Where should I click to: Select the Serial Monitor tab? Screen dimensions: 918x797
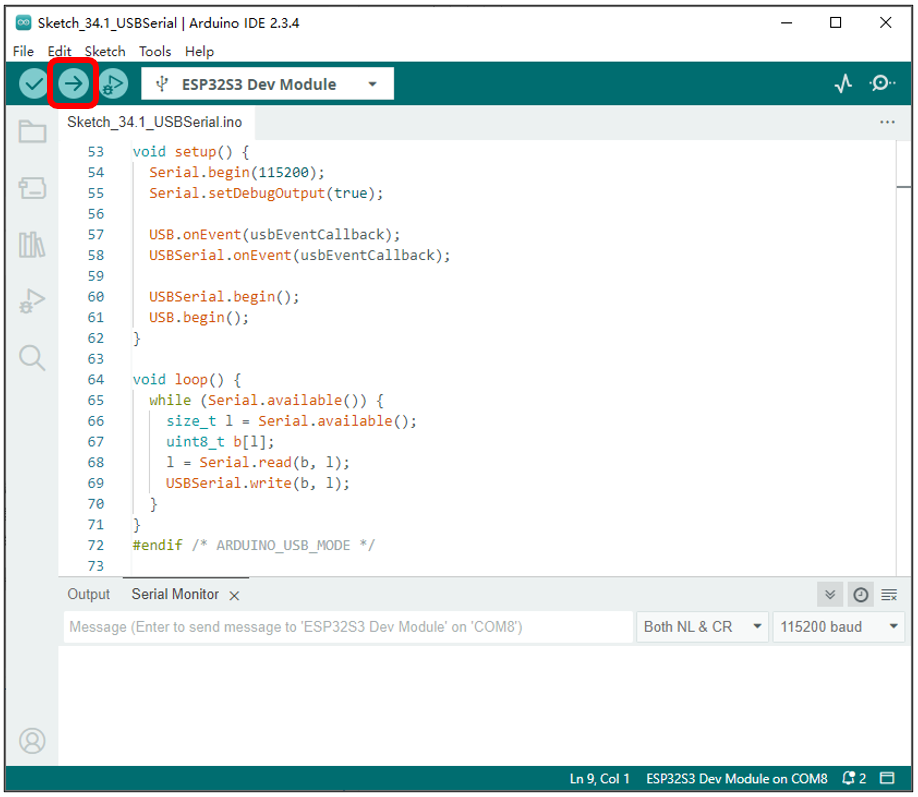pyautogui.click(x=175, y=594)
